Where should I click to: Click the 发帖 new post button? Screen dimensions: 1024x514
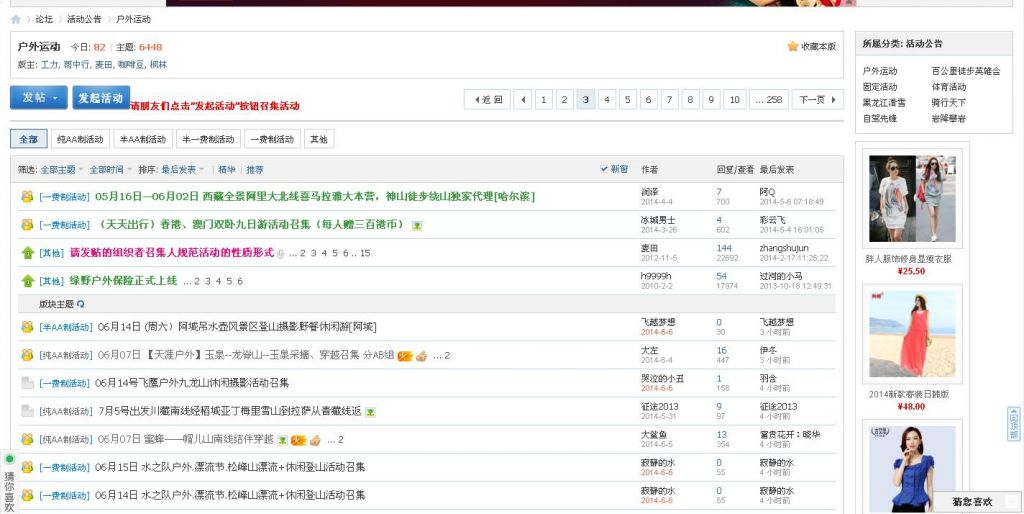tap(39, 98)
